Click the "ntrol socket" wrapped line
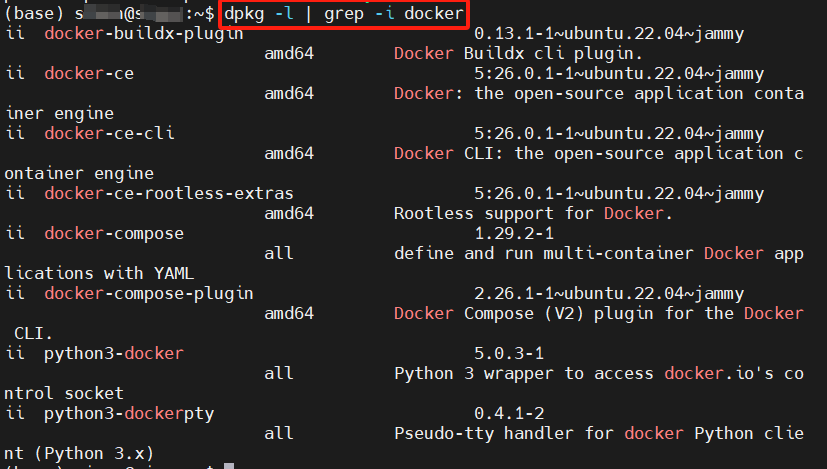 click(x=64, y=393)
